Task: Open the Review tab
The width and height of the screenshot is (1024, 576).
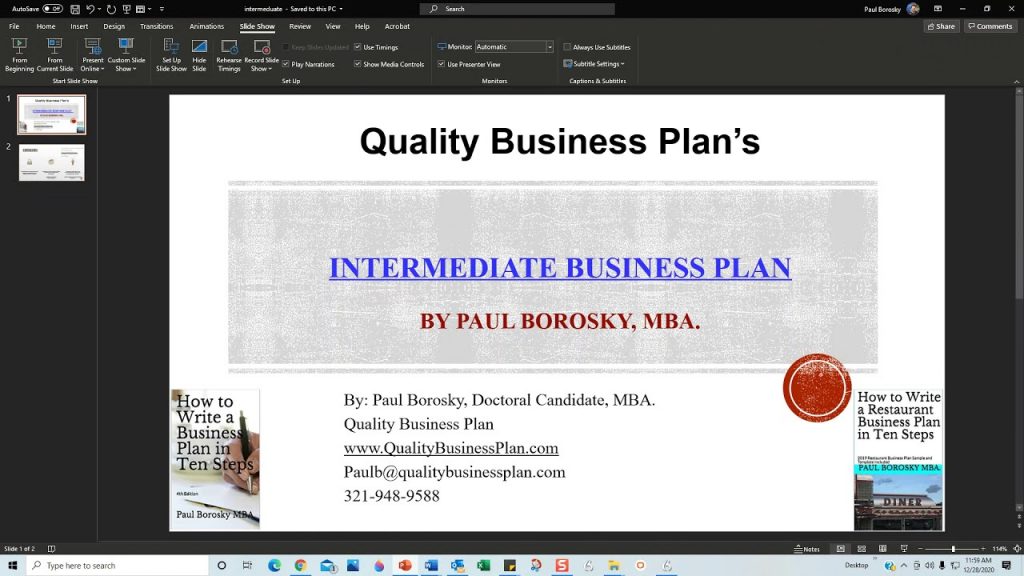Action: (x=300, y=26)
